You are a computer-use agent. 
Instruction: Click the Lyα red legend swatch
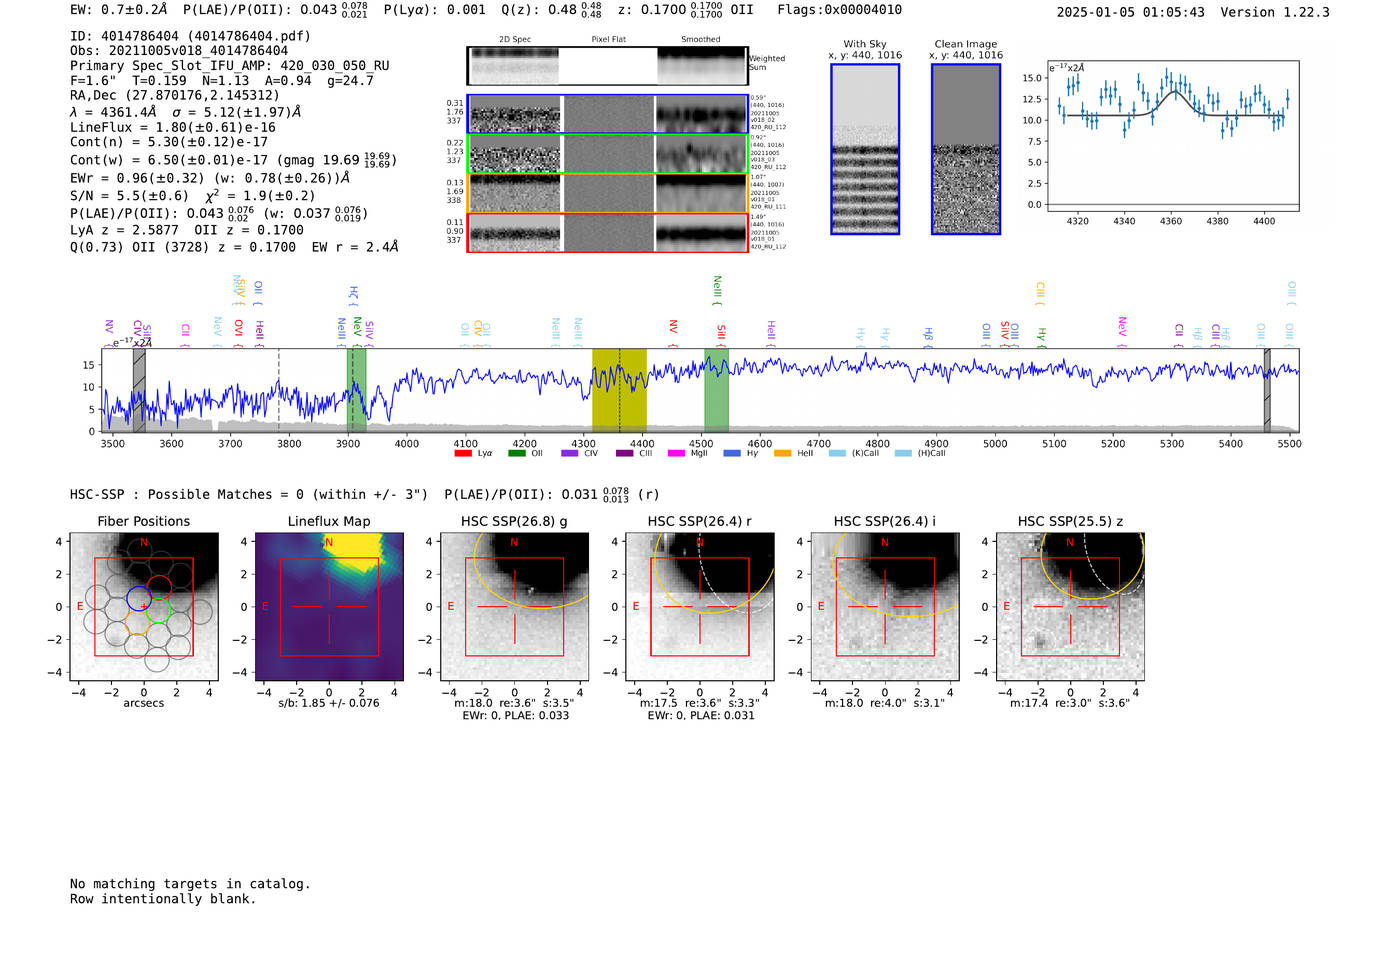tap(463, 453)
